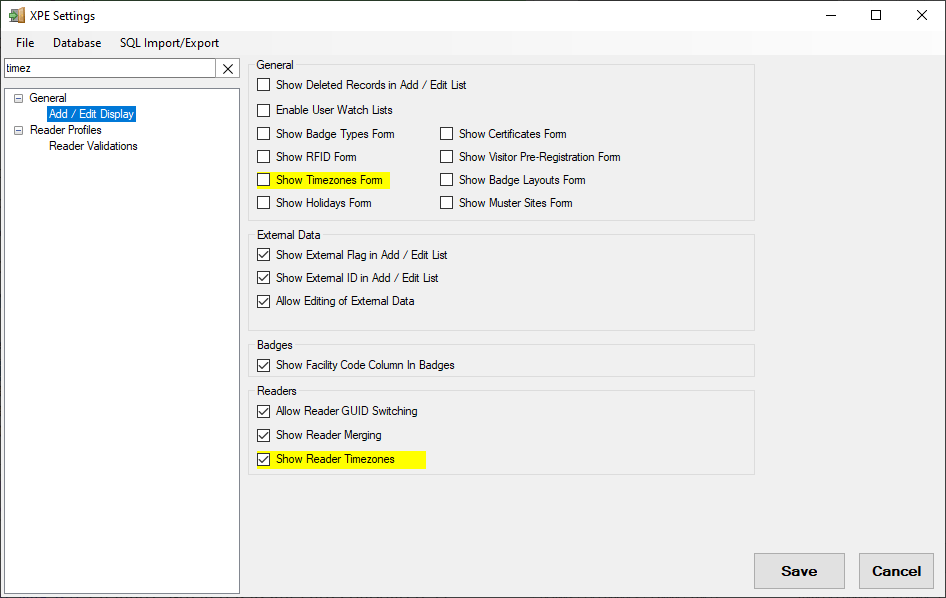Toggle Show Muster Sites Form checkbox
Viewport: 946px width, 598px height.
click(x=447, y=203)
